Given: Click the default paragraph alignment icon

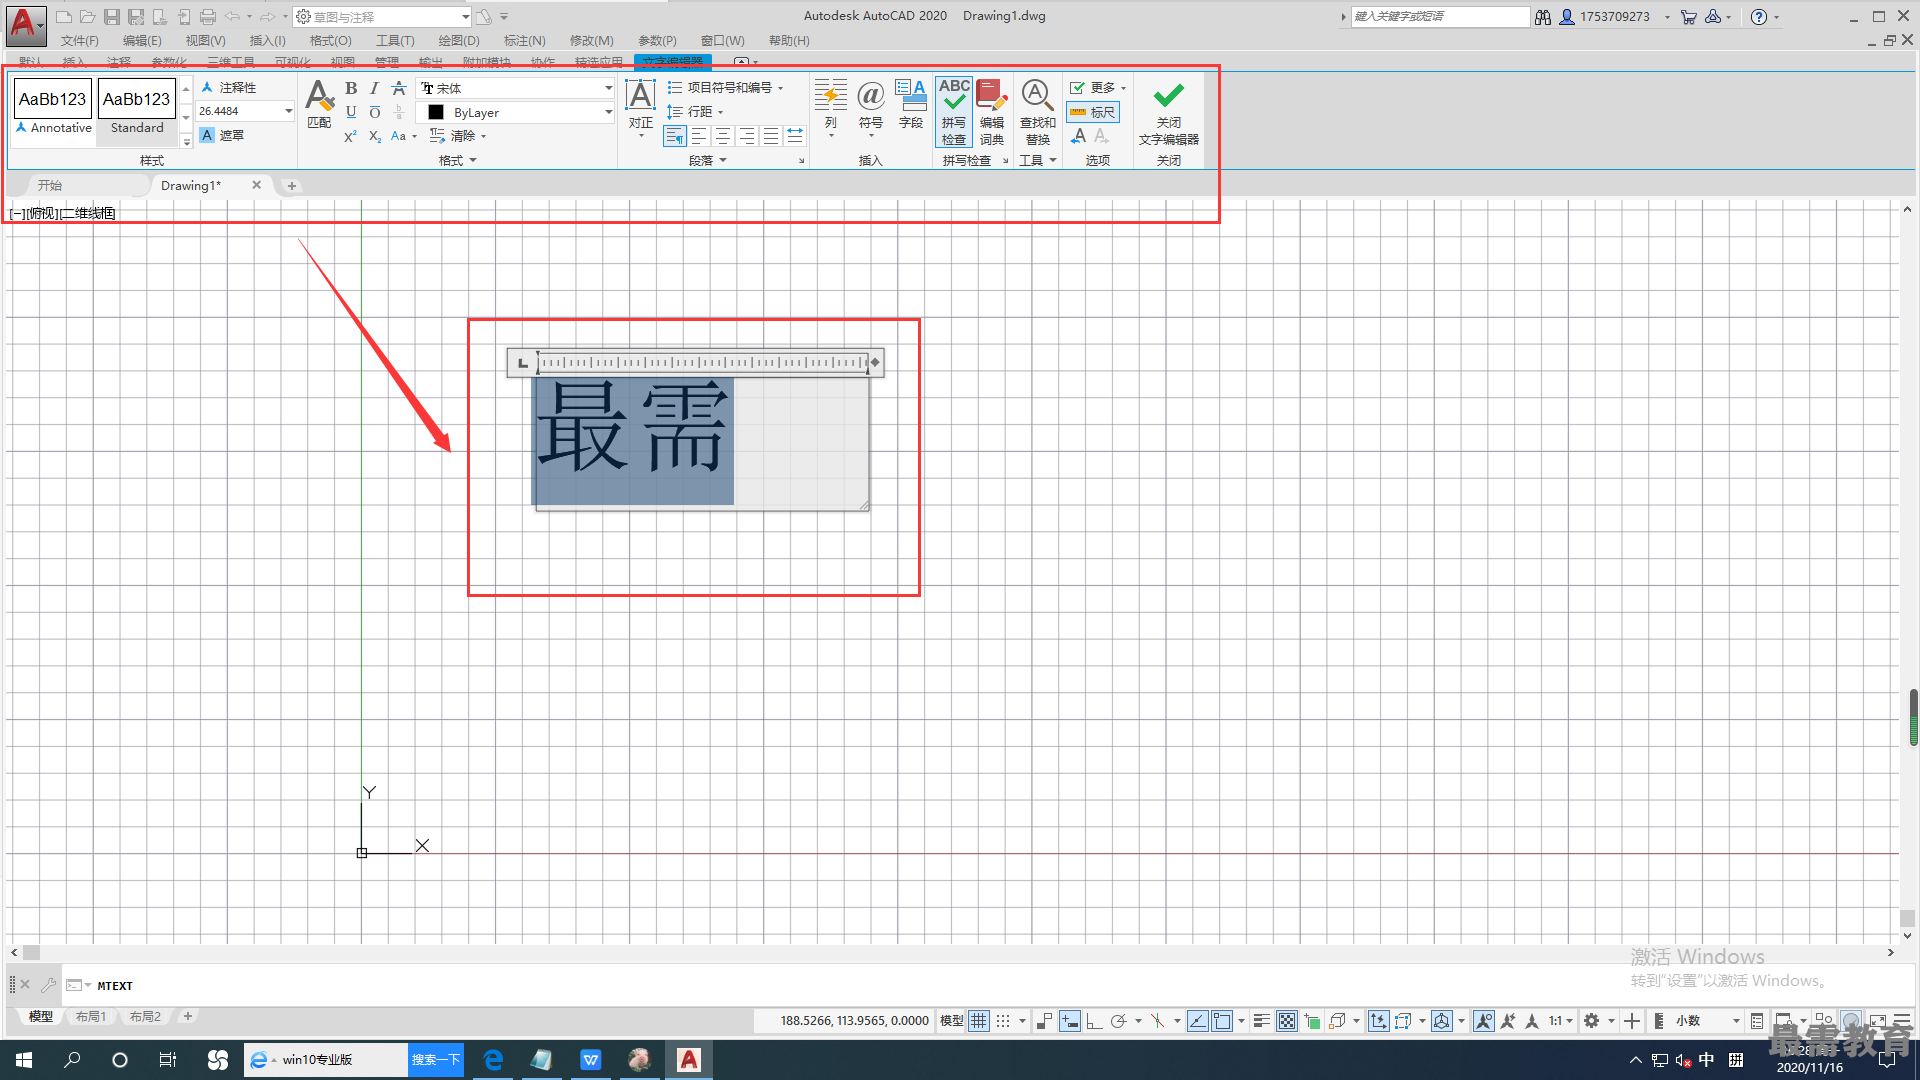Looking at the screenshot, I should pos(675,136).
